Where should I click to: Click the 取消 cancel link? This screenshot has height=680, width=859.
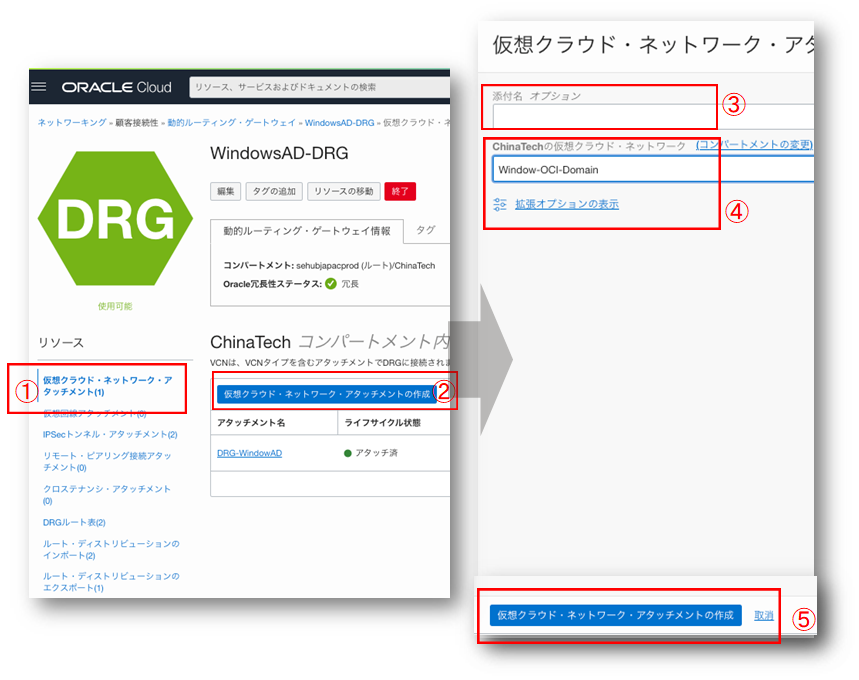[764, 615]
